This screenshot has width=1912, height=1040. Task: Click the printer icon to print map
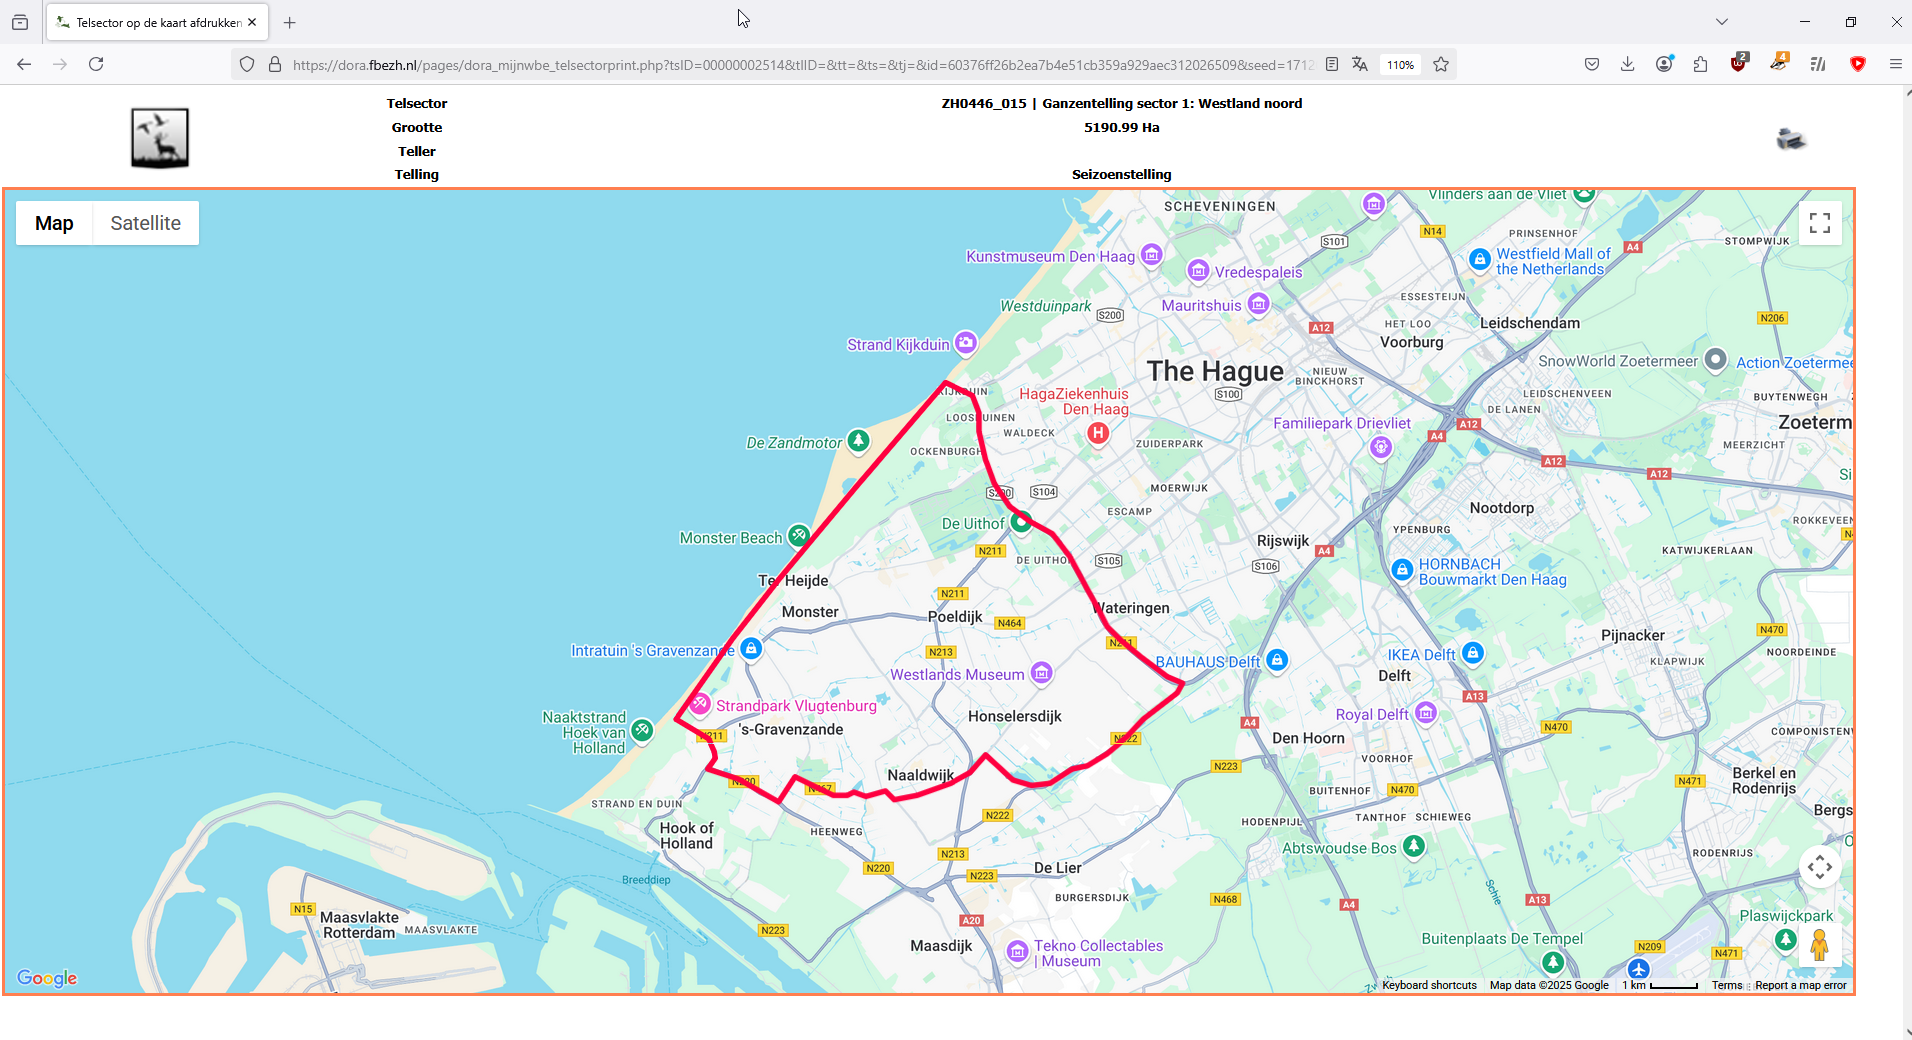click(1790, 139)
